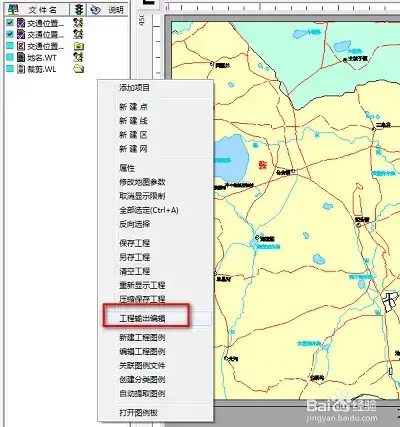Click the edit-status icon of the topmost 交通位置 row
The image size is (400, 427).
(x=78, y=23)
